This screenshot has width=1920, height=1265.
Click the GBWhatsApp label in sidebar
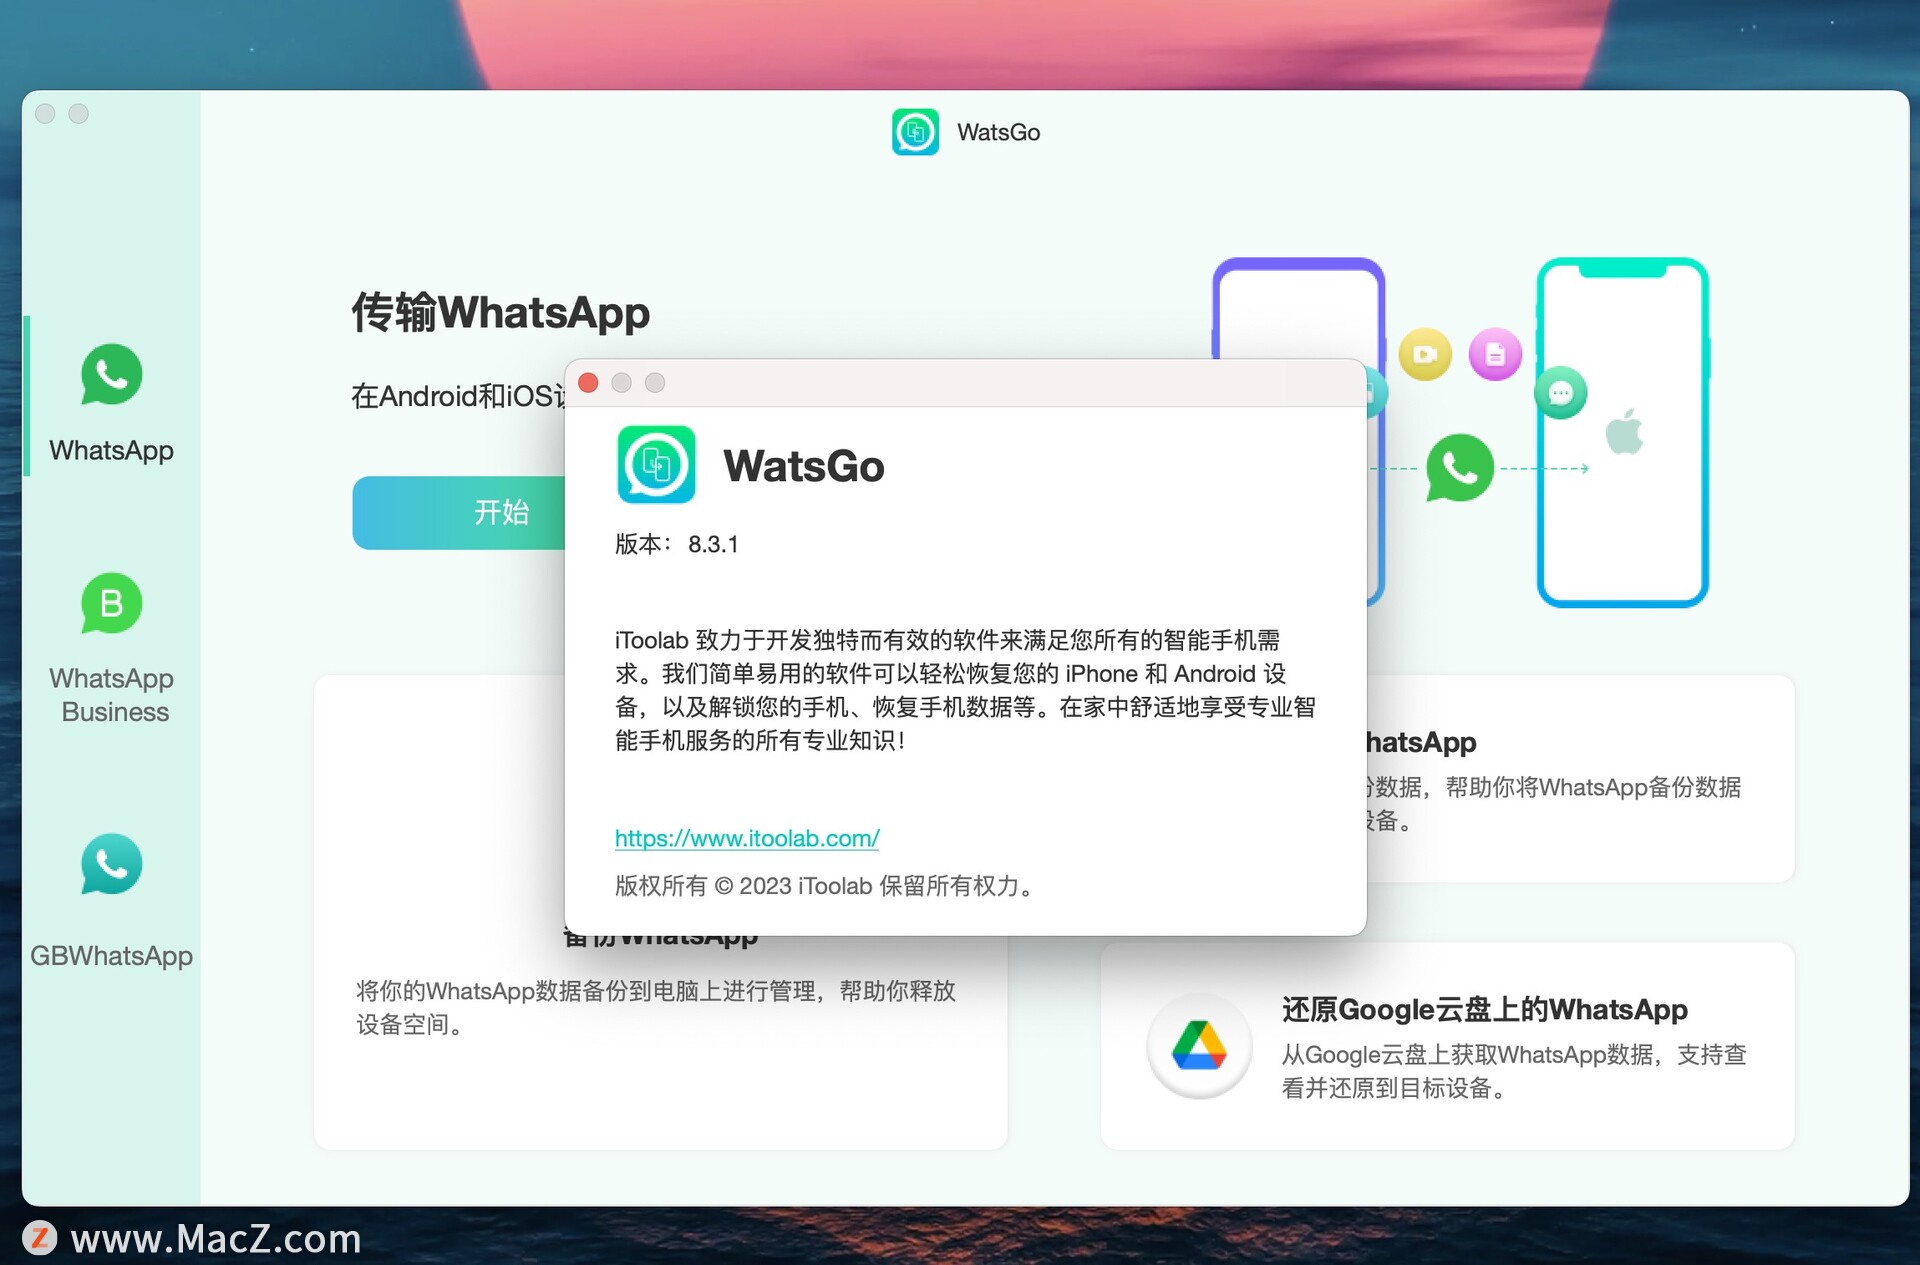tap(111, 956)
